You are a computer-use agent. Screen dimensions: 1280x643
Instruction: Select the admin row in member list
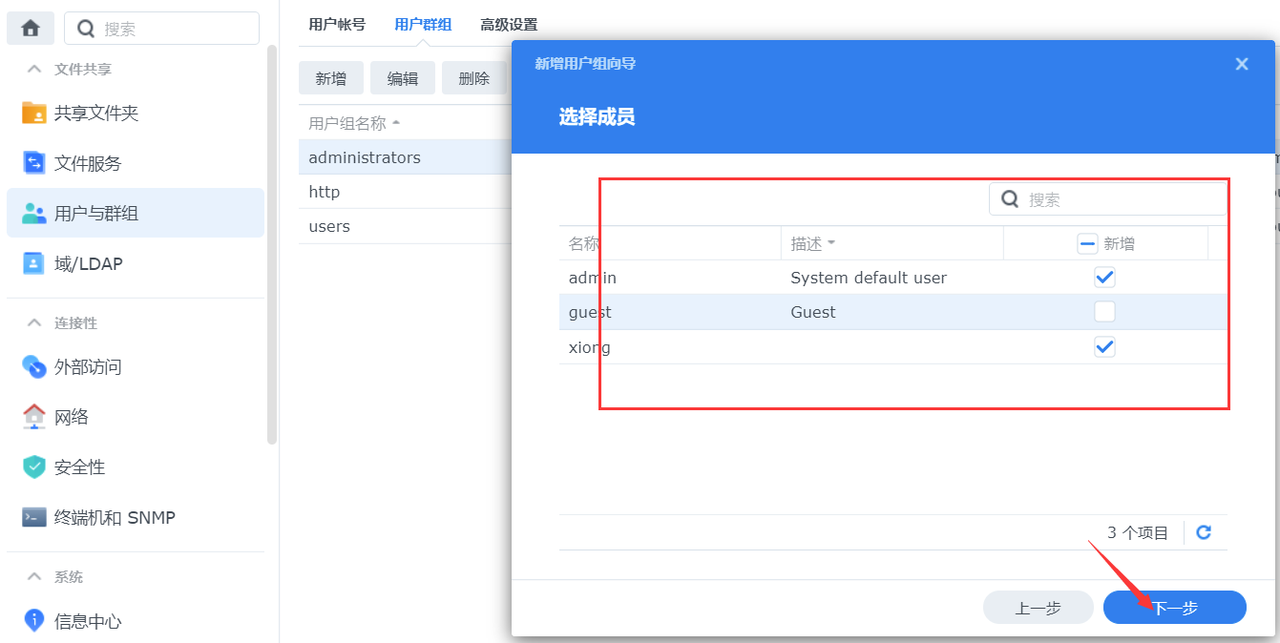click(892, 277)
